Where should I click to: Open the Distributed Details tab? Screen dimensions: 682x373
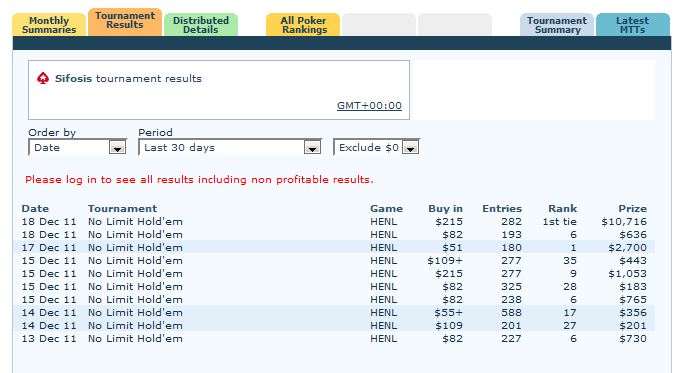(201, 25)
